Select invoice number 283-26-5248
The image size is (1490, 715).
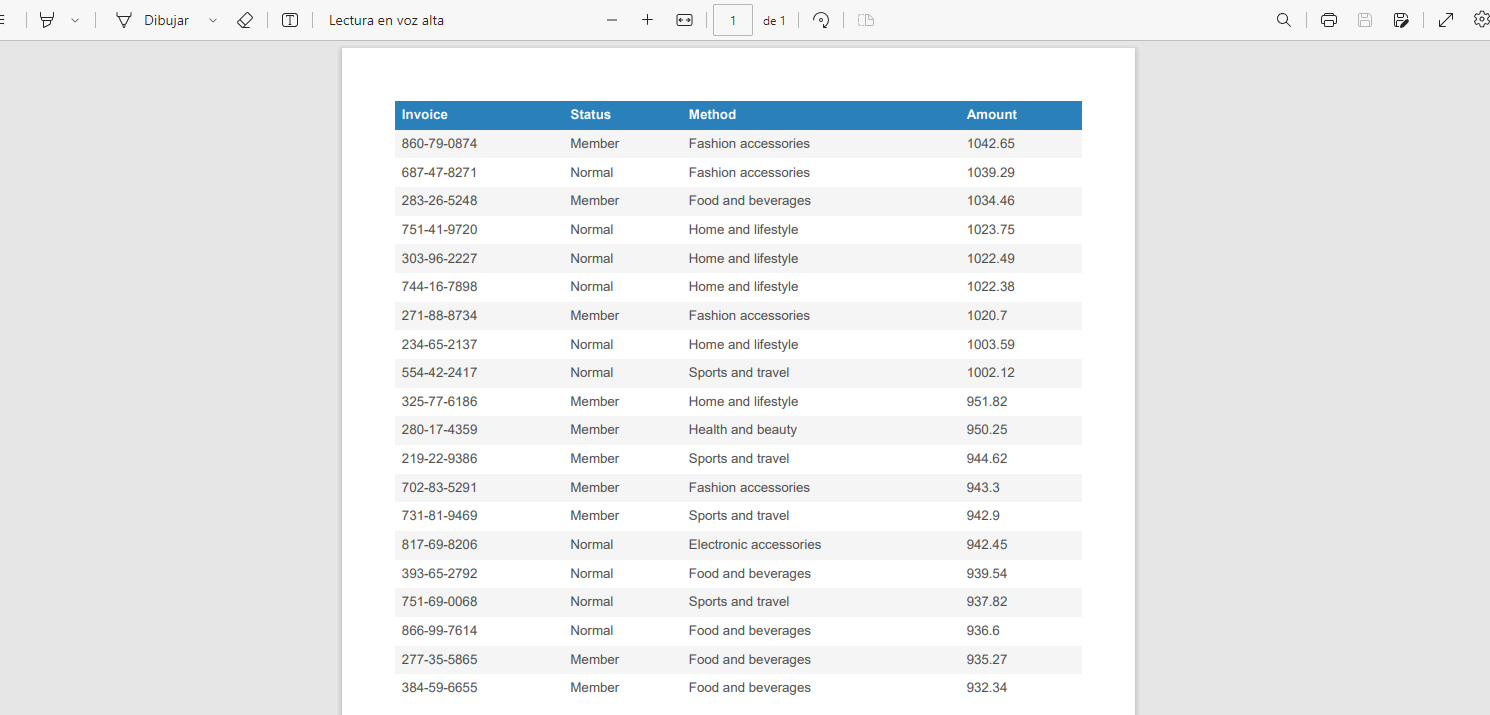pyautogui.click(x=439, y=201)
